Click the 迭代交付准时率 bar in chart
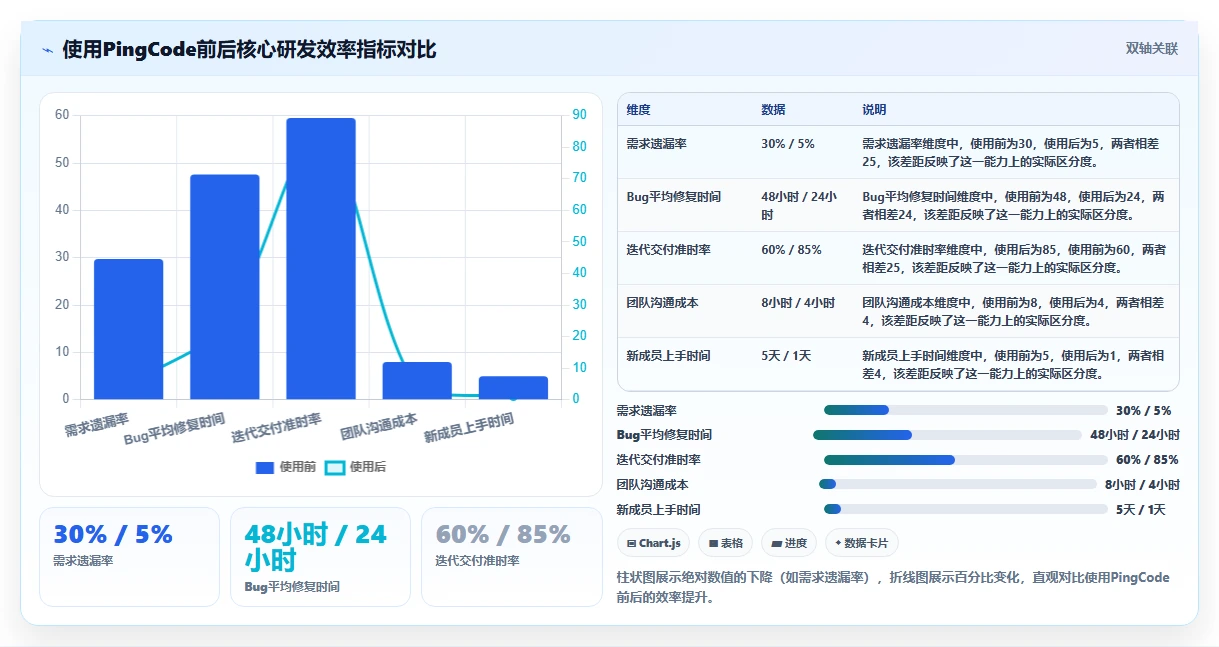 (x=321, y=259)
